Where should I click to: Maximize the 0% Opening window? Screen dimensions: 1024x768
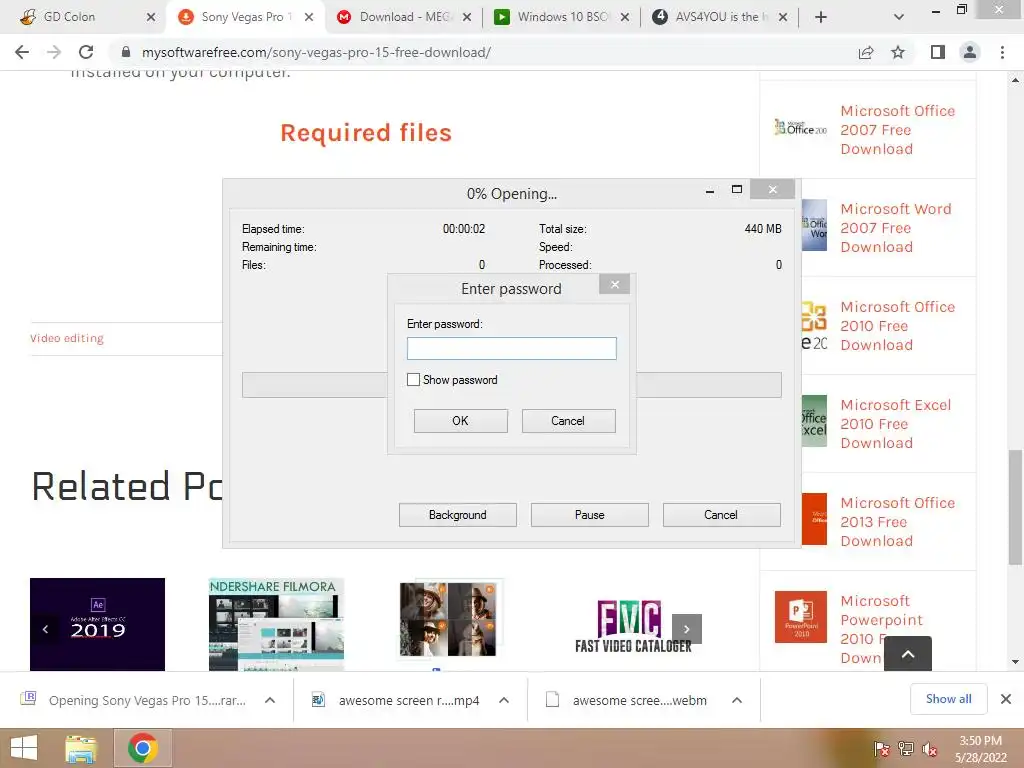(x=737, y=189)
